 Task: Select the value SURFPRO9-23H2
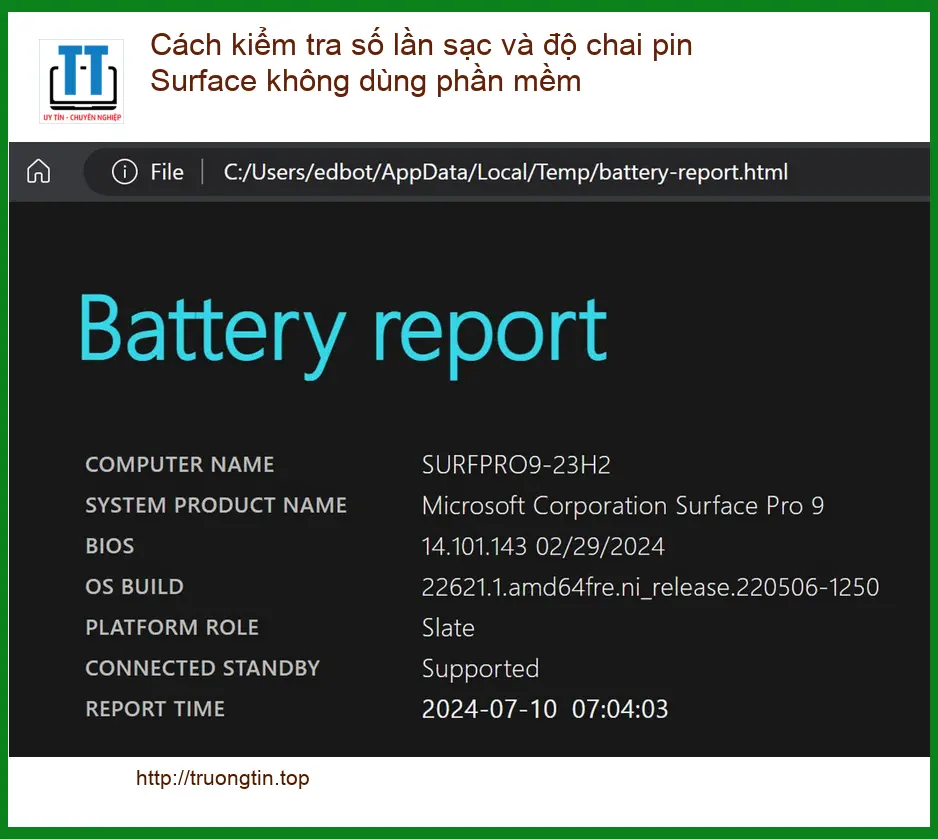(x=516, y=465)
